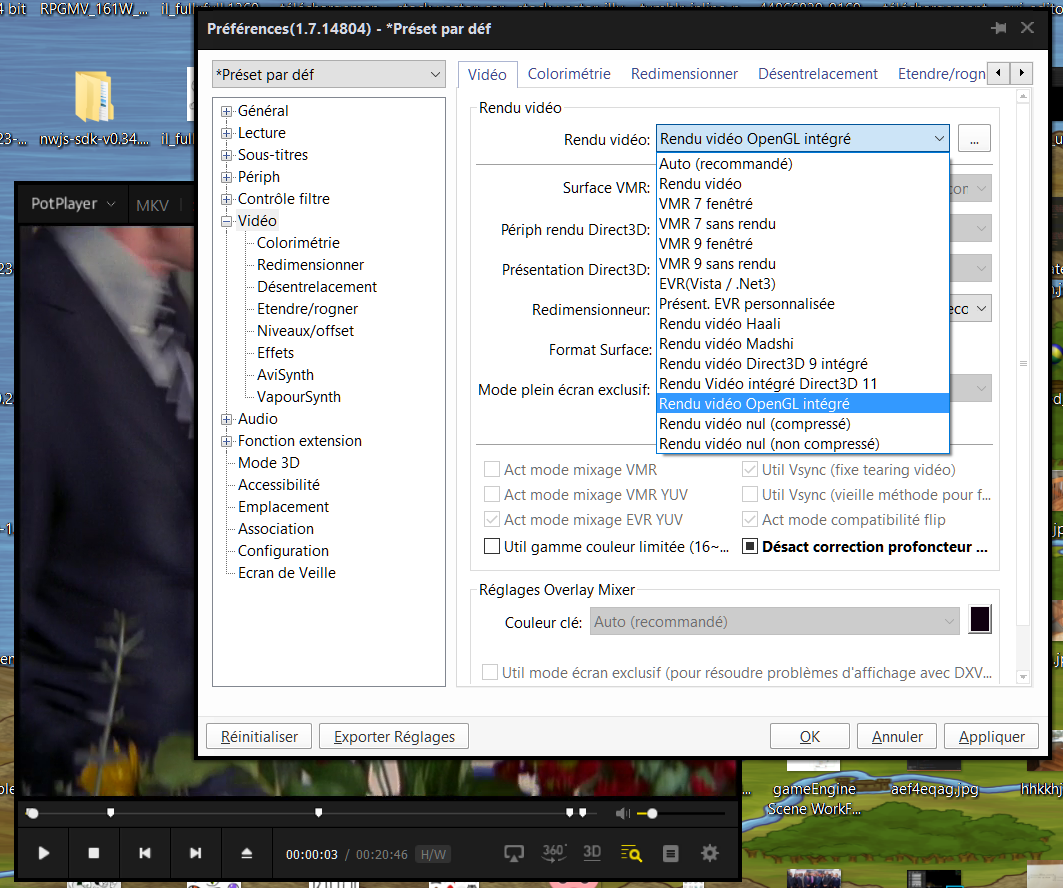This screenshot has width=1063, height=888.
Task: Click the tab scroll right arrow
Action: point(1022,73)
